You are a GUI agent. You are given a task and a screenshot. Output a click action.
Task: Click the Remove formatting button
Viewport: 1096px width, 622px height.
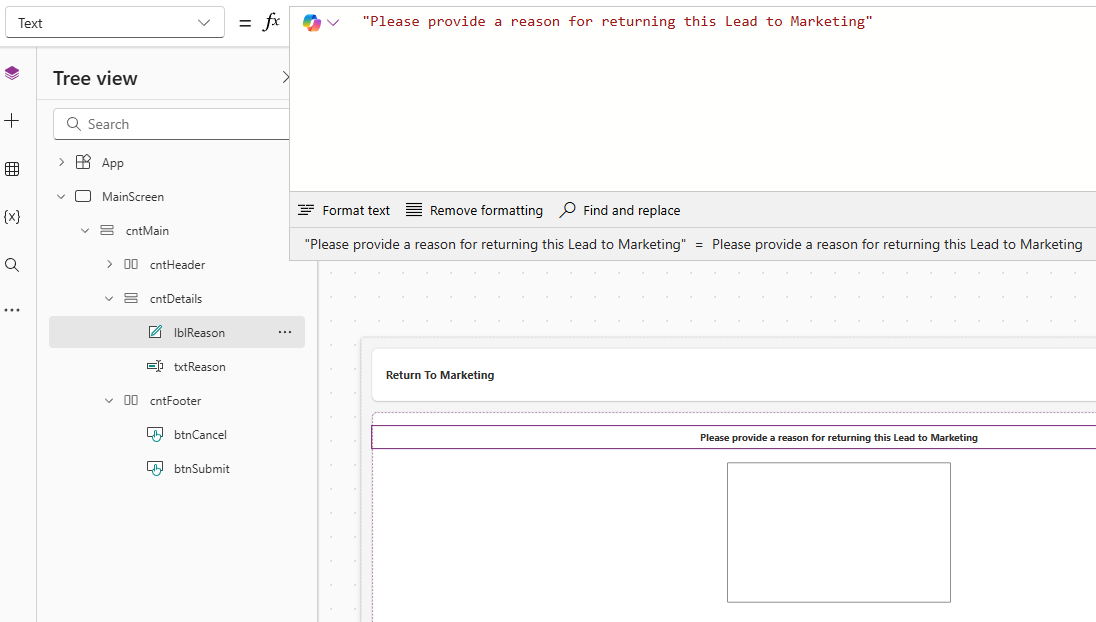474,210
